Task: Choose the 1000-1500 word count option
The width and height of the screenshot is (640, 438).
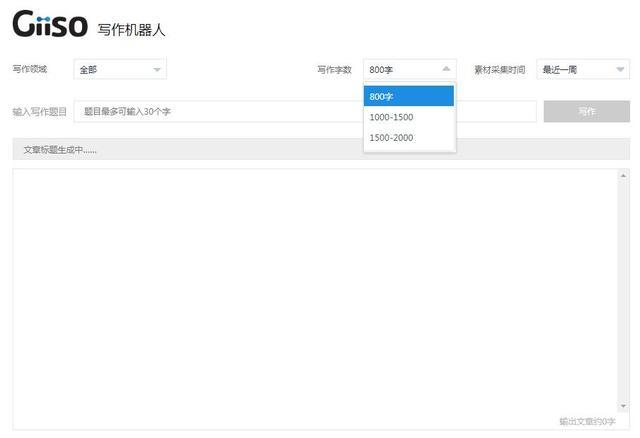Action: (x=409, y=117)
